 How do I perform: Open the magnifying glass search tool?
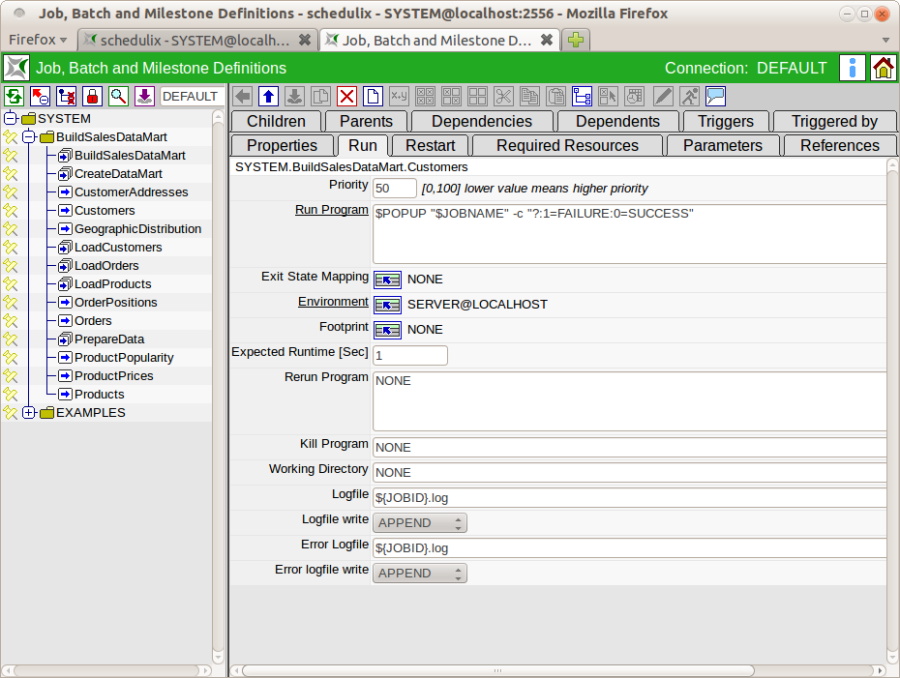pyautogui.click(x=118, y=96)
